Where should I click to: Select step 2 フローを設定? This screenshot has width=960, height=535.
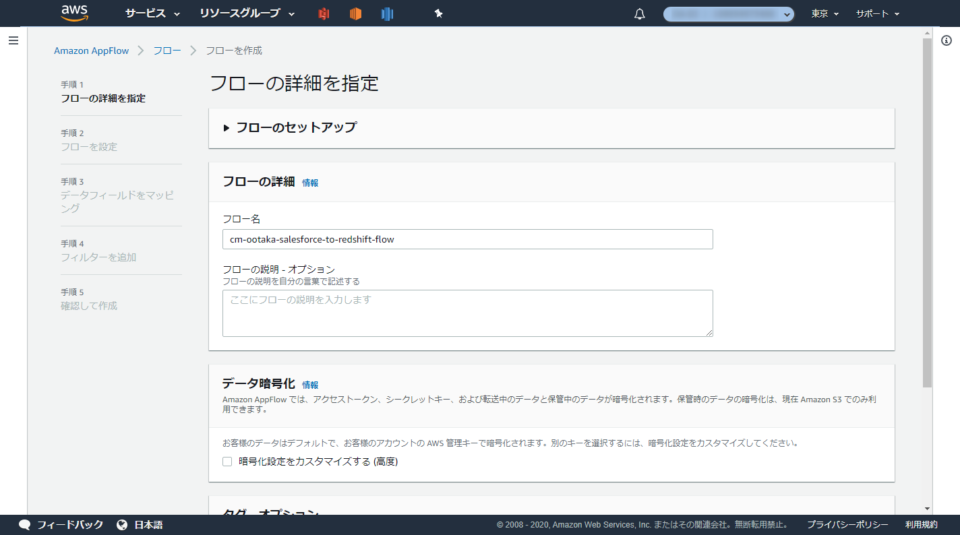tap(89, 146)
